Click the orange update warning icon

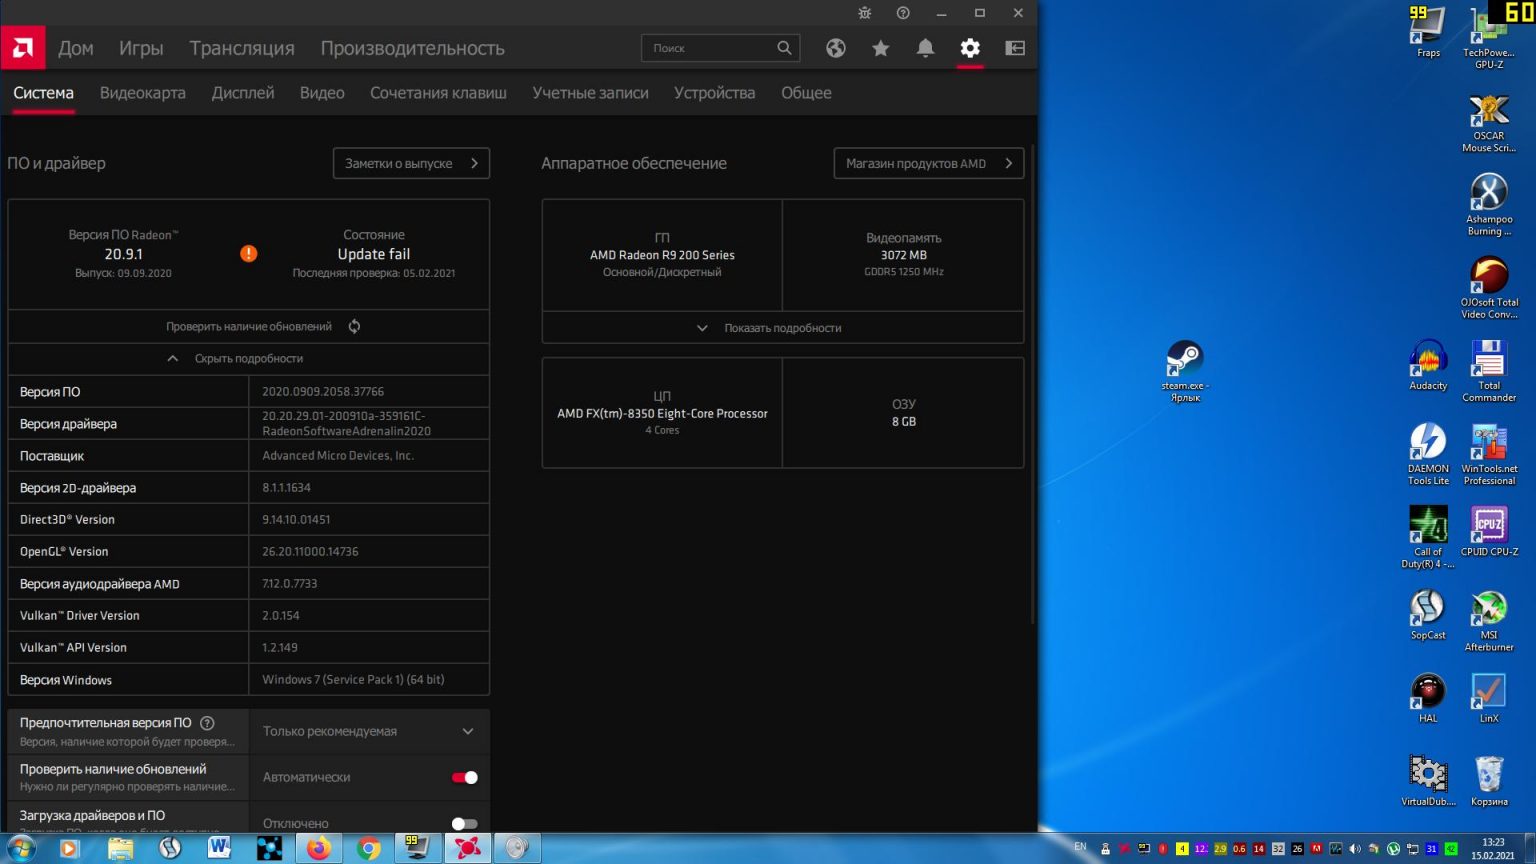click(x=249, y=254)
